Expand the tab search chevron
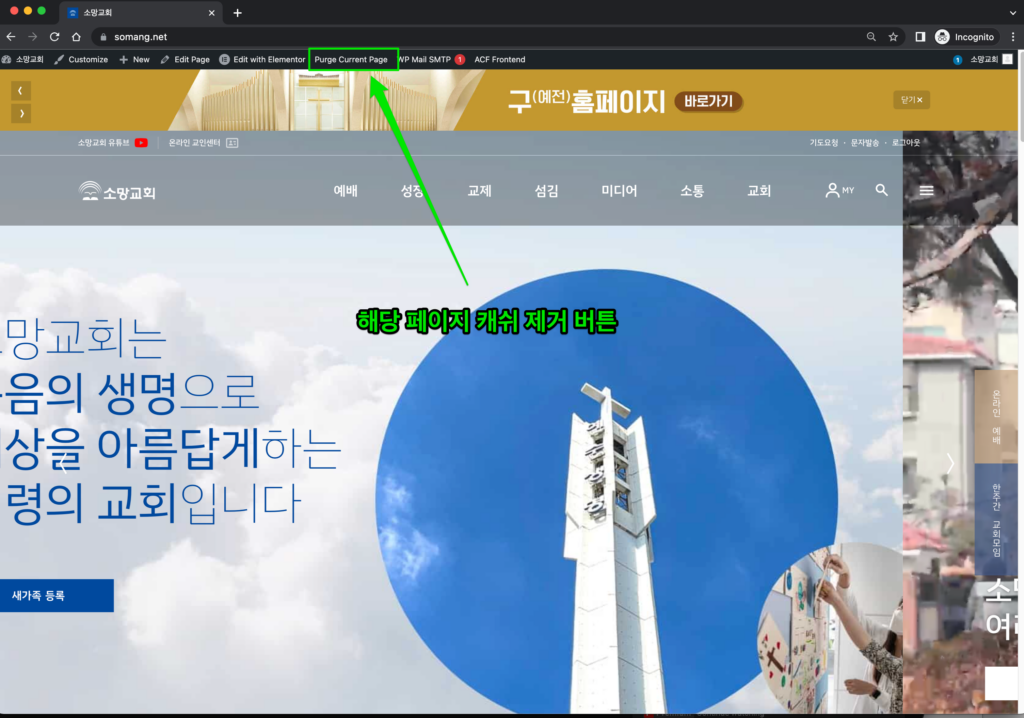Screen dimensions: 1024x718 [1013, 13]
